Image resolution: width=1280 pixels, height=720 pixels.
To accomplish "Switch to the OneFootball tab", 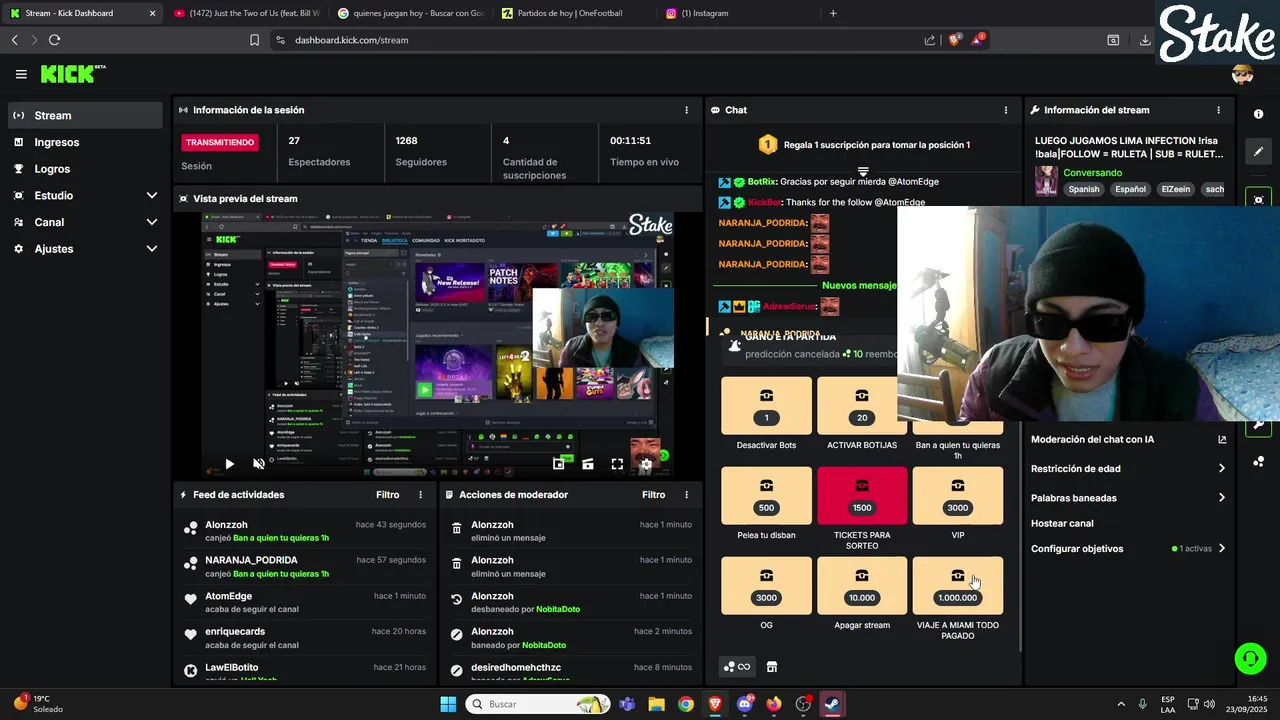I will (x=570, y=13).
